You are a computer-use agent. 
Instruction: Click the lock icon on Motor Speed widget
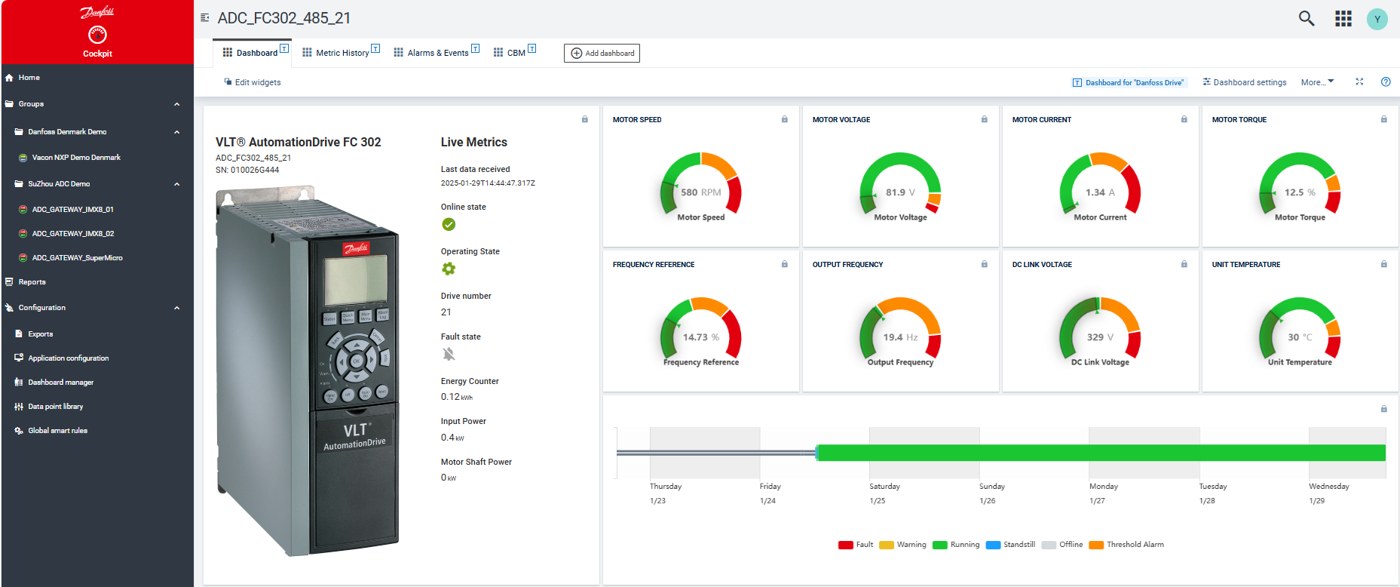pos(784,119)
